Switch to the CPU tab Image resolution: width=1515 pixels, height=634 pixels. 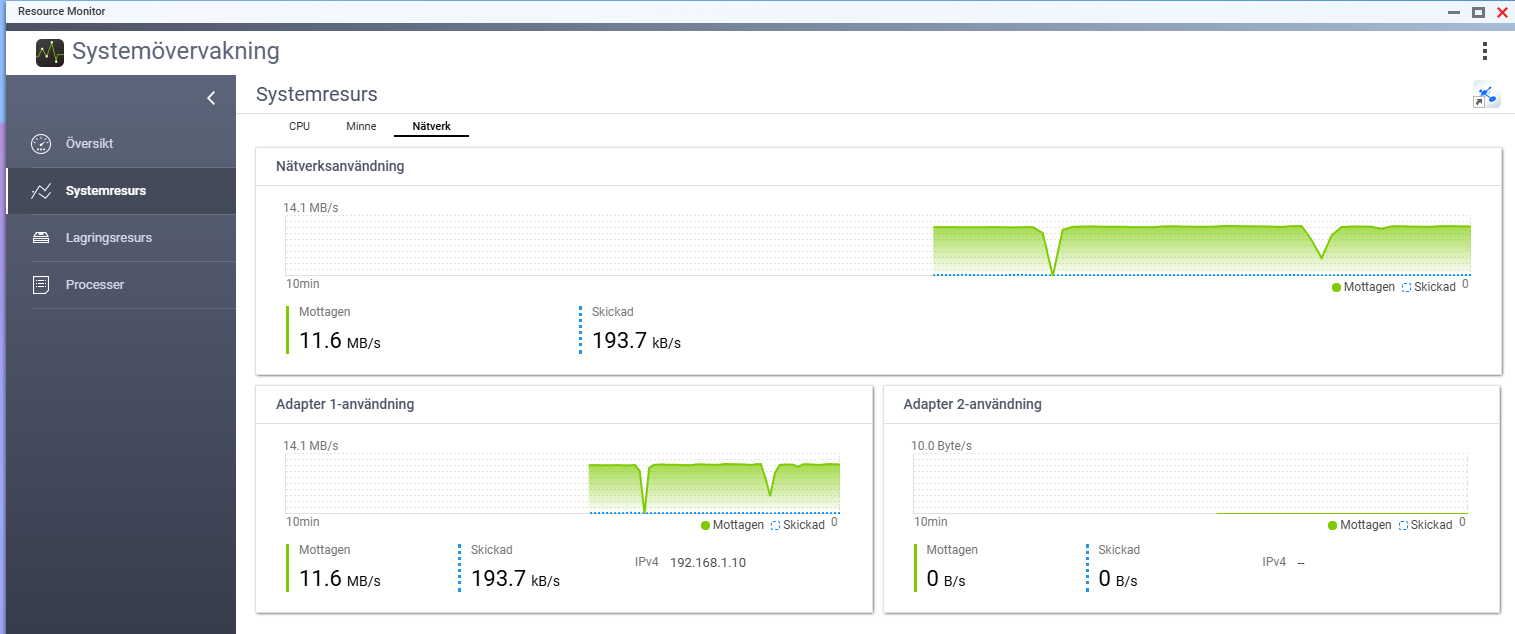coord(299,127)
